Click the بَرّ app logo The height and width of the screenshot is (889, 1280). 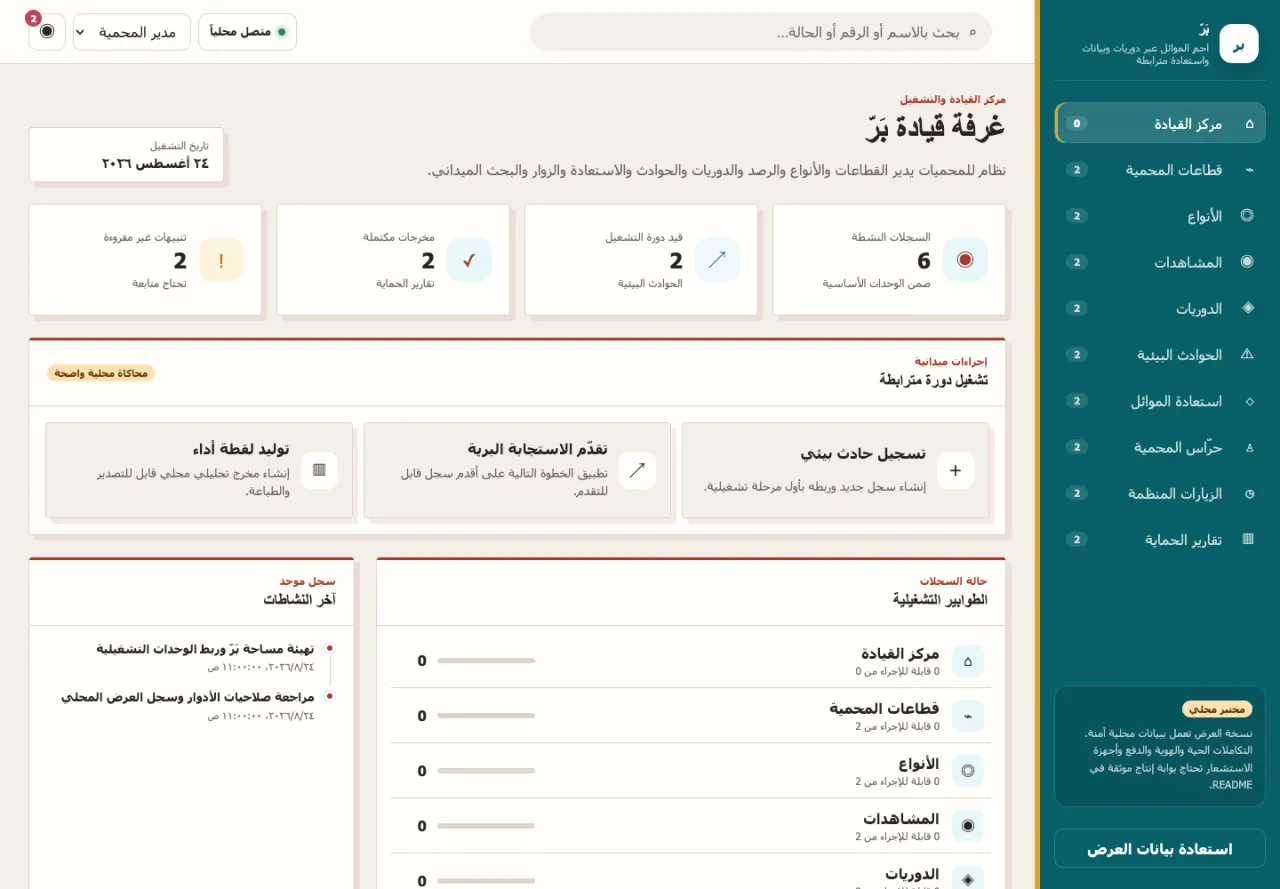[x=1239, y=44]
